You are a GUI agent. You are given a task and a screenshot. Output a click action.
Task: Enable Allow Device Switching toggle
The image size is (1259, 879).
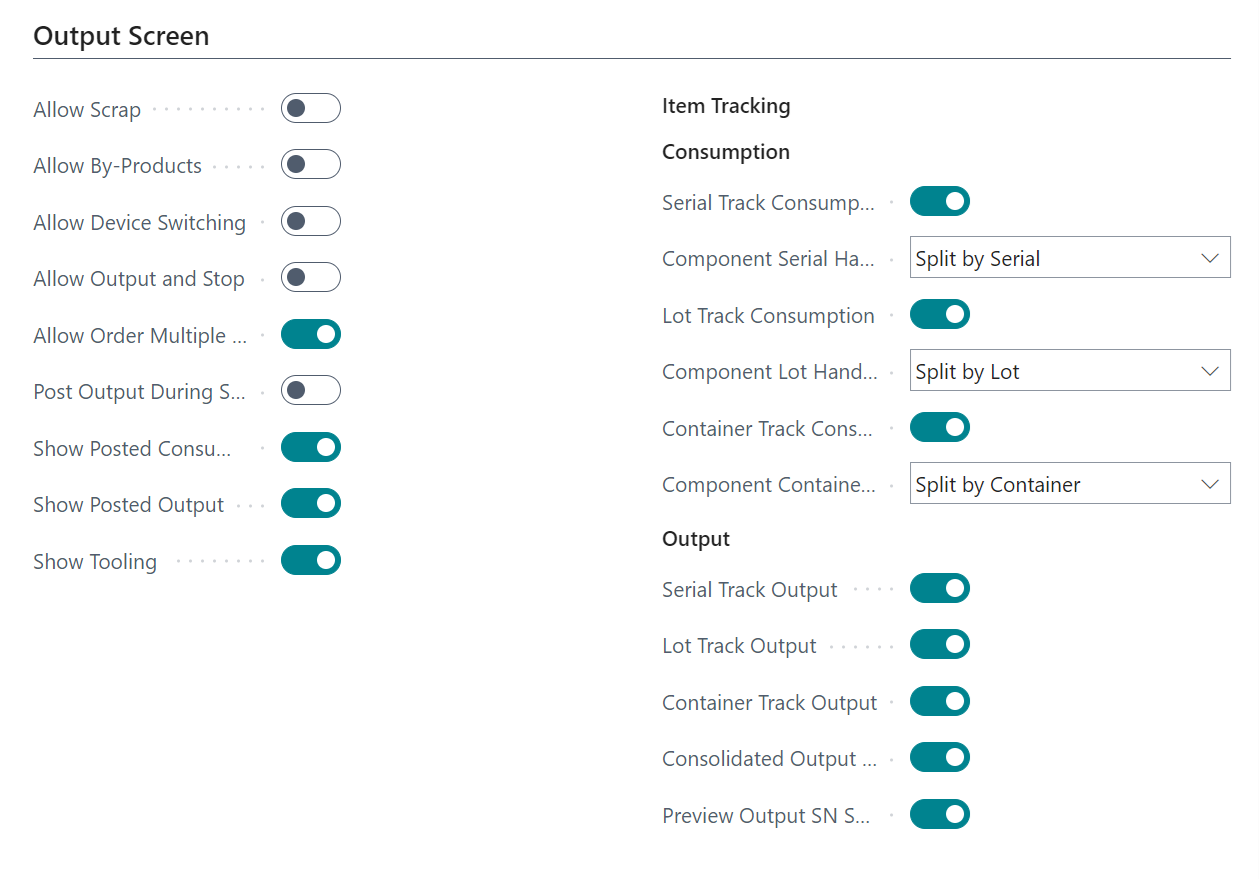click(310, 222)
